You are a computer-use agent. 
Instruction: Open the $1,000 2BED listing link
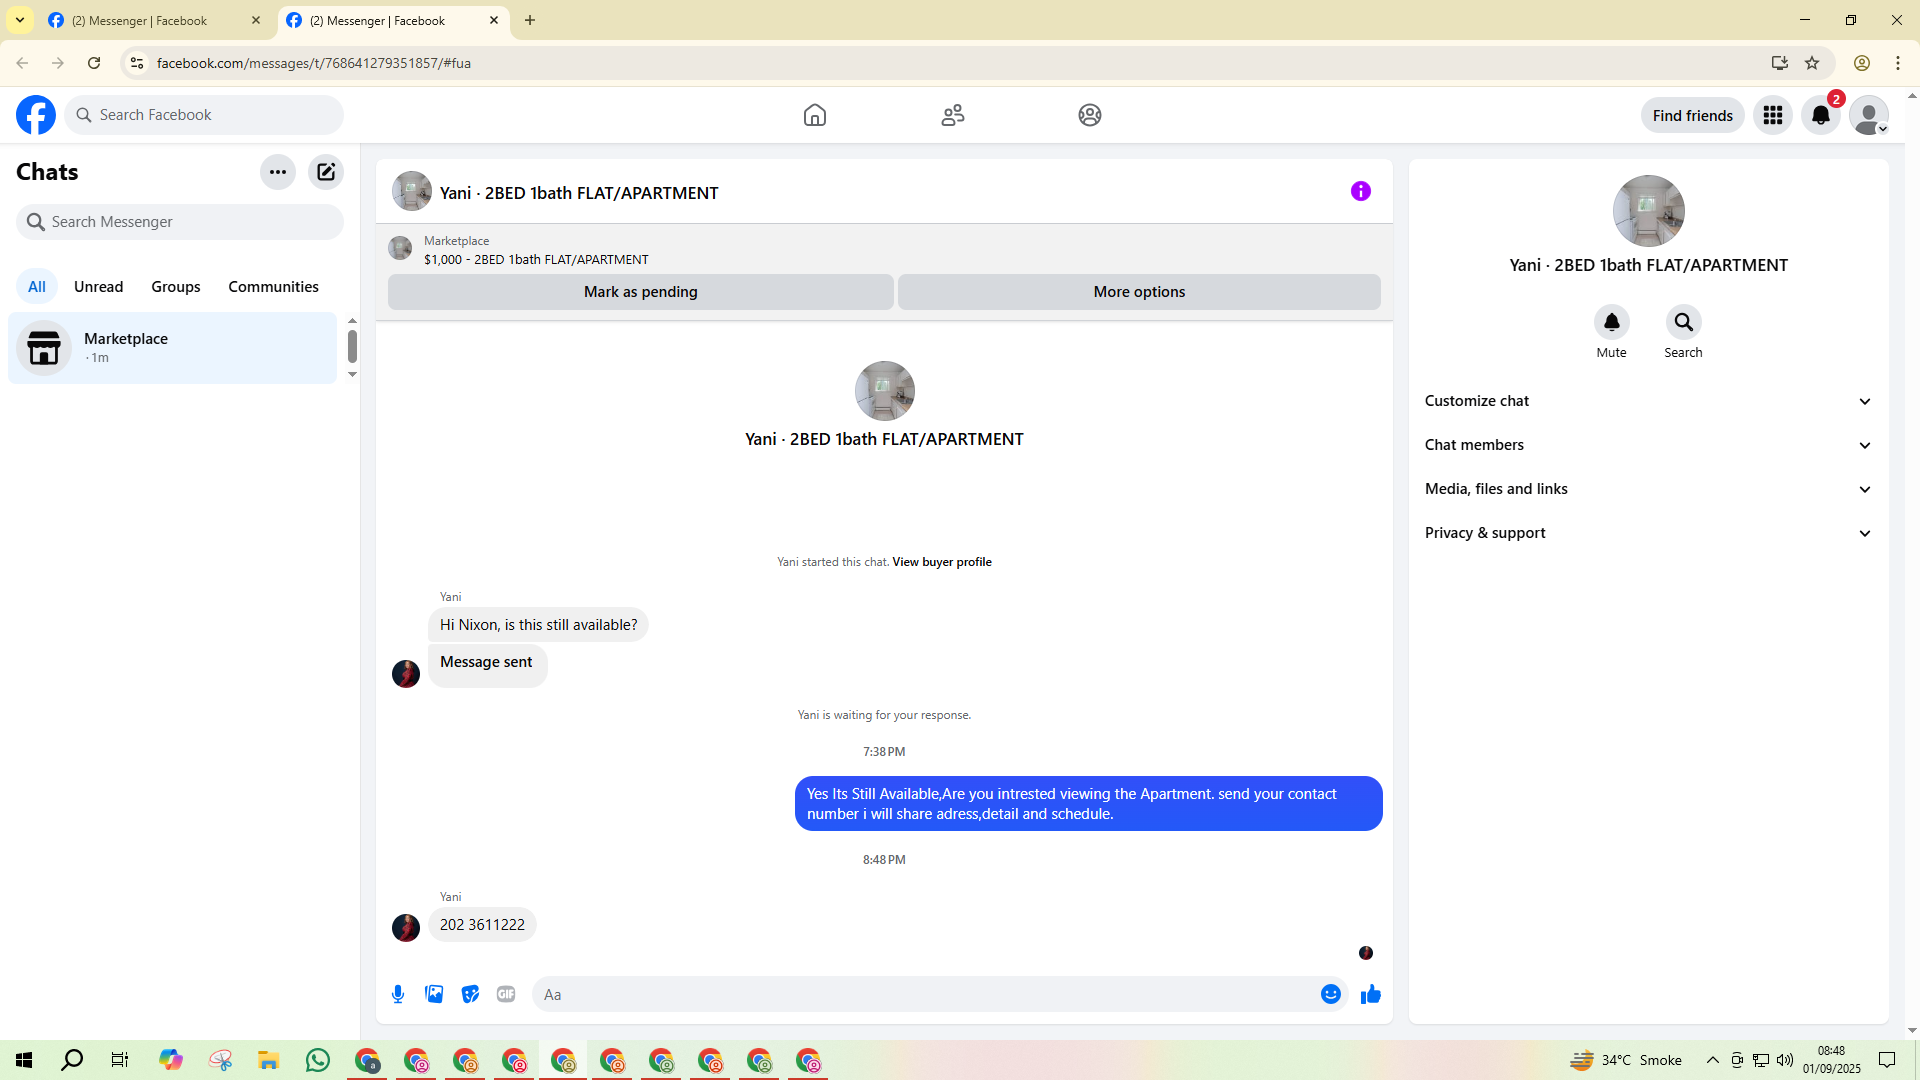[x=536, y=259]
